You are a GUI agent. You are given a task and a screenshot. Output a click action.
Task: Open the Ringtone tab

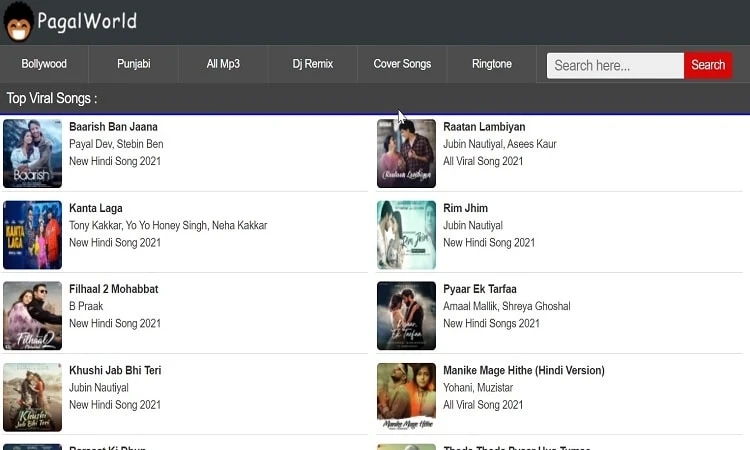(492, 64)
